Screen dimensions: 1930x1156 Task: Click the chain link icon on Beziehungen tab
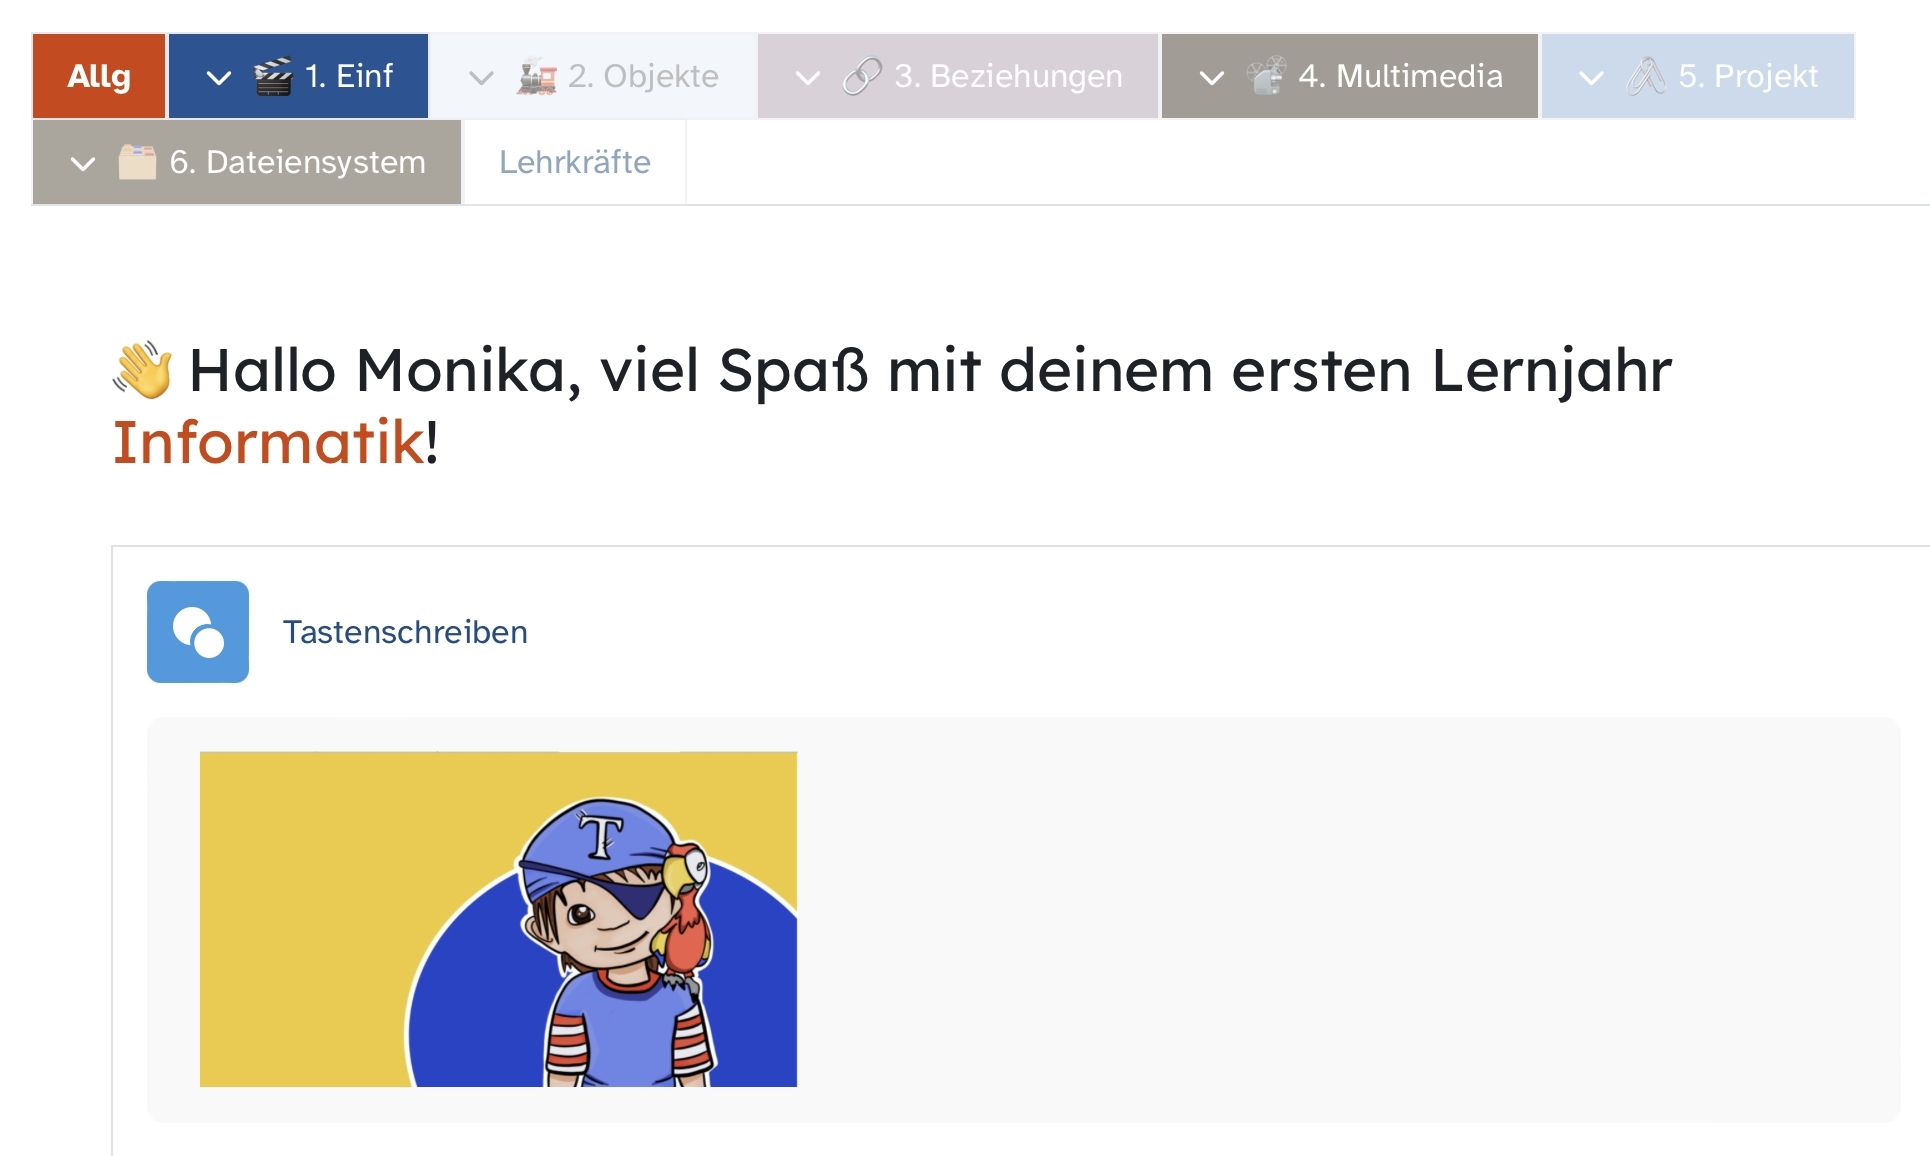point(862,77)
